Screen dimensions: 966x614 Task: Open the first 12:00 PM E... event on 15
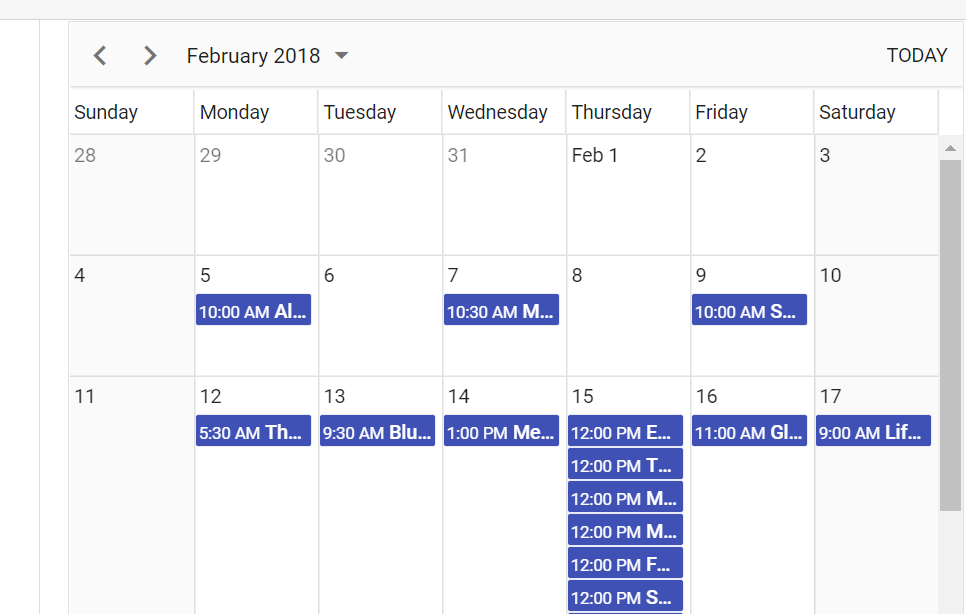click(x=625, y=430)
